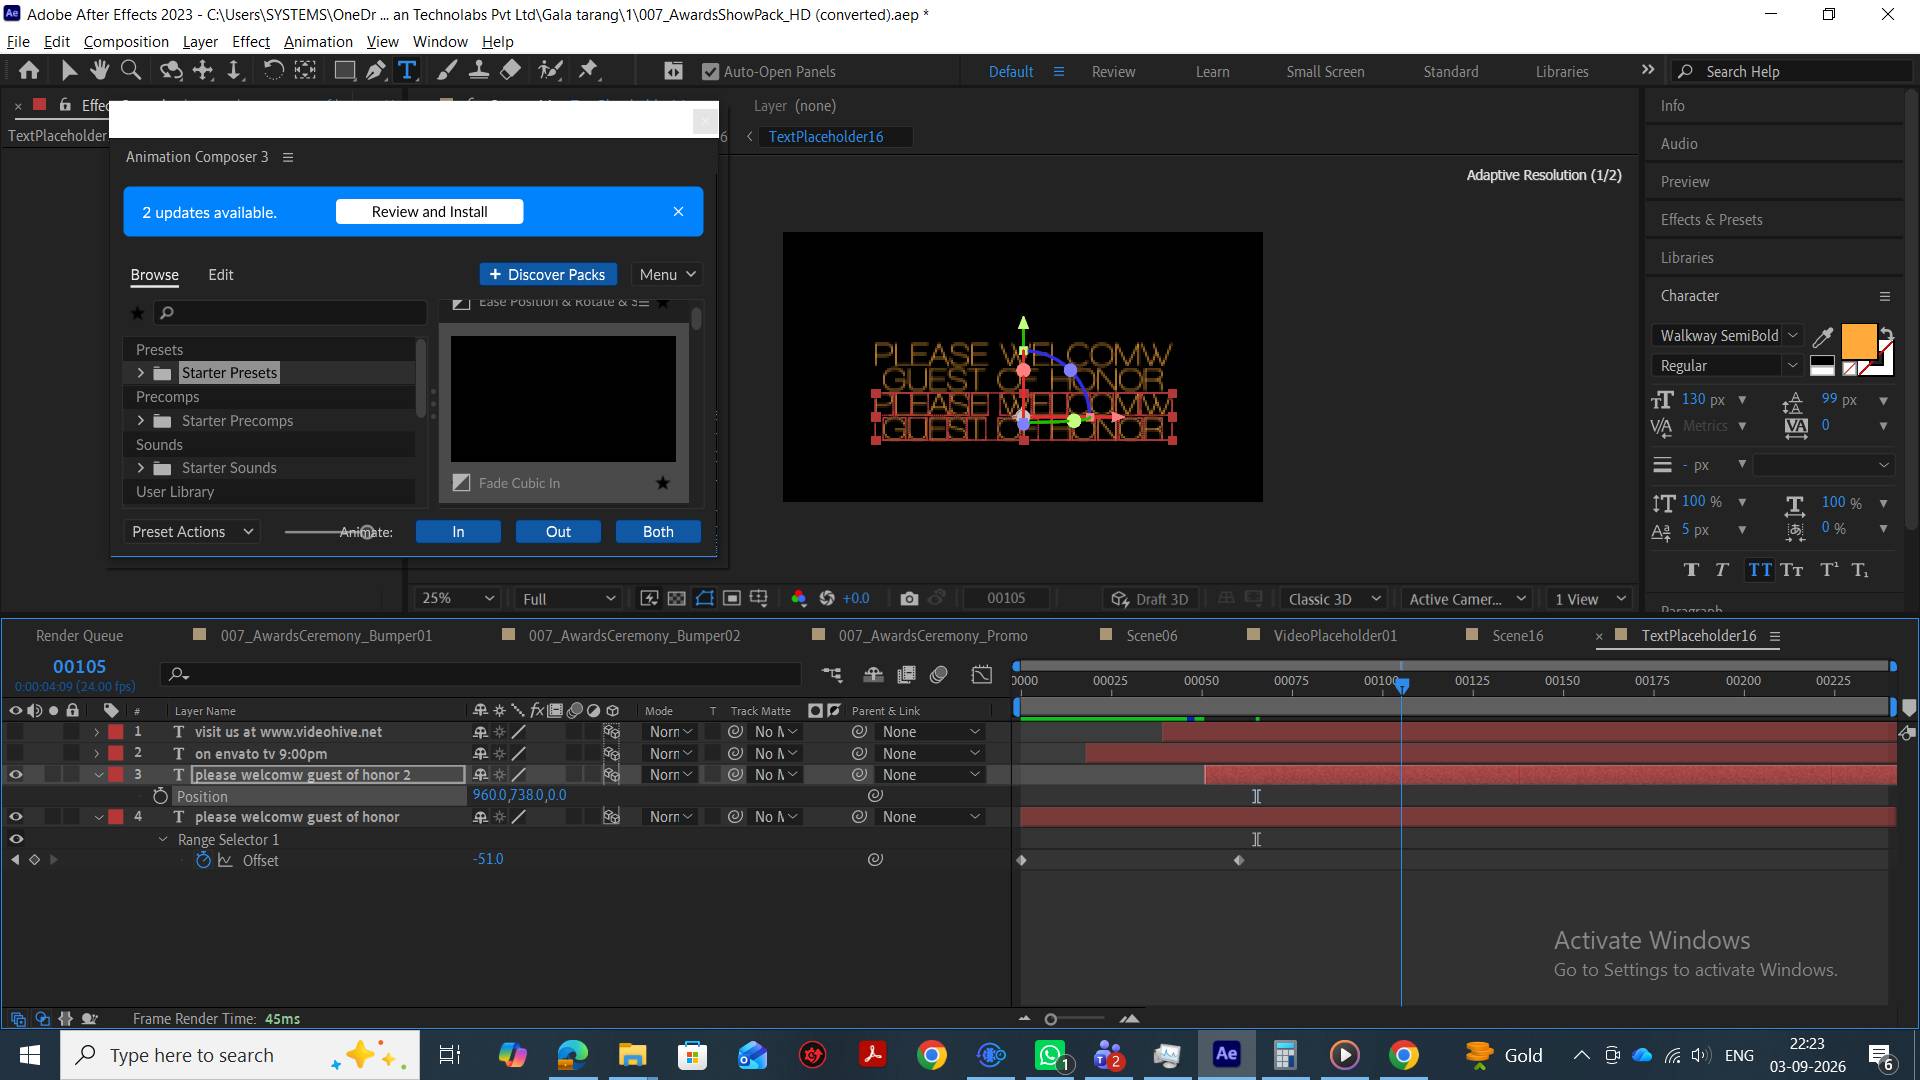Select the Puppet Pin tool

[x=588, y=70]
